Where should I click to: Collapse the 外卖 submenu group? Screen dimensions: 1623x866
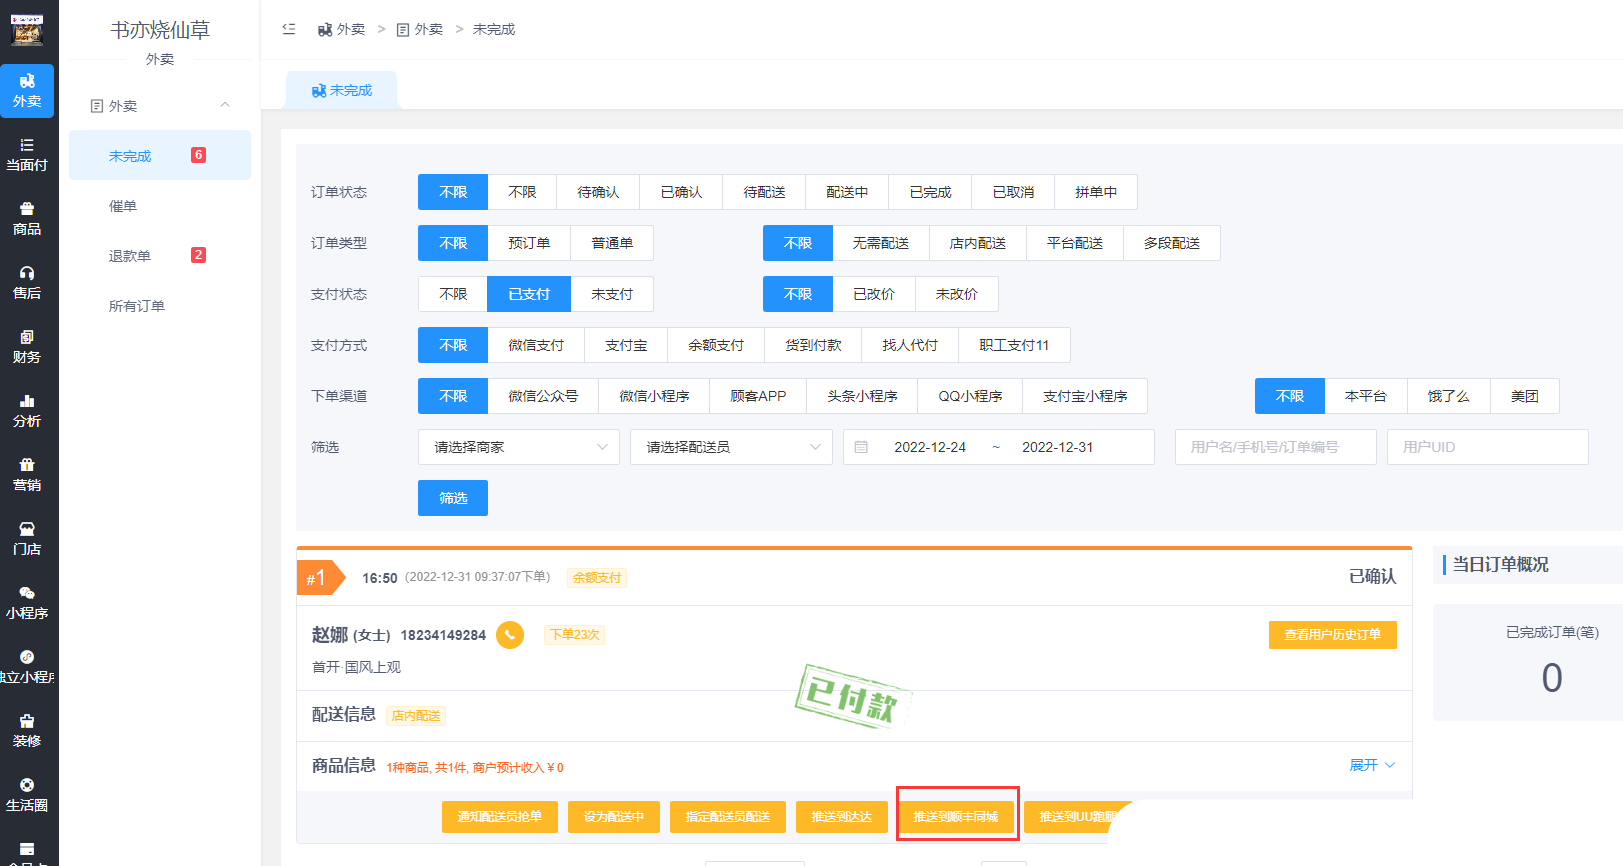160,105
